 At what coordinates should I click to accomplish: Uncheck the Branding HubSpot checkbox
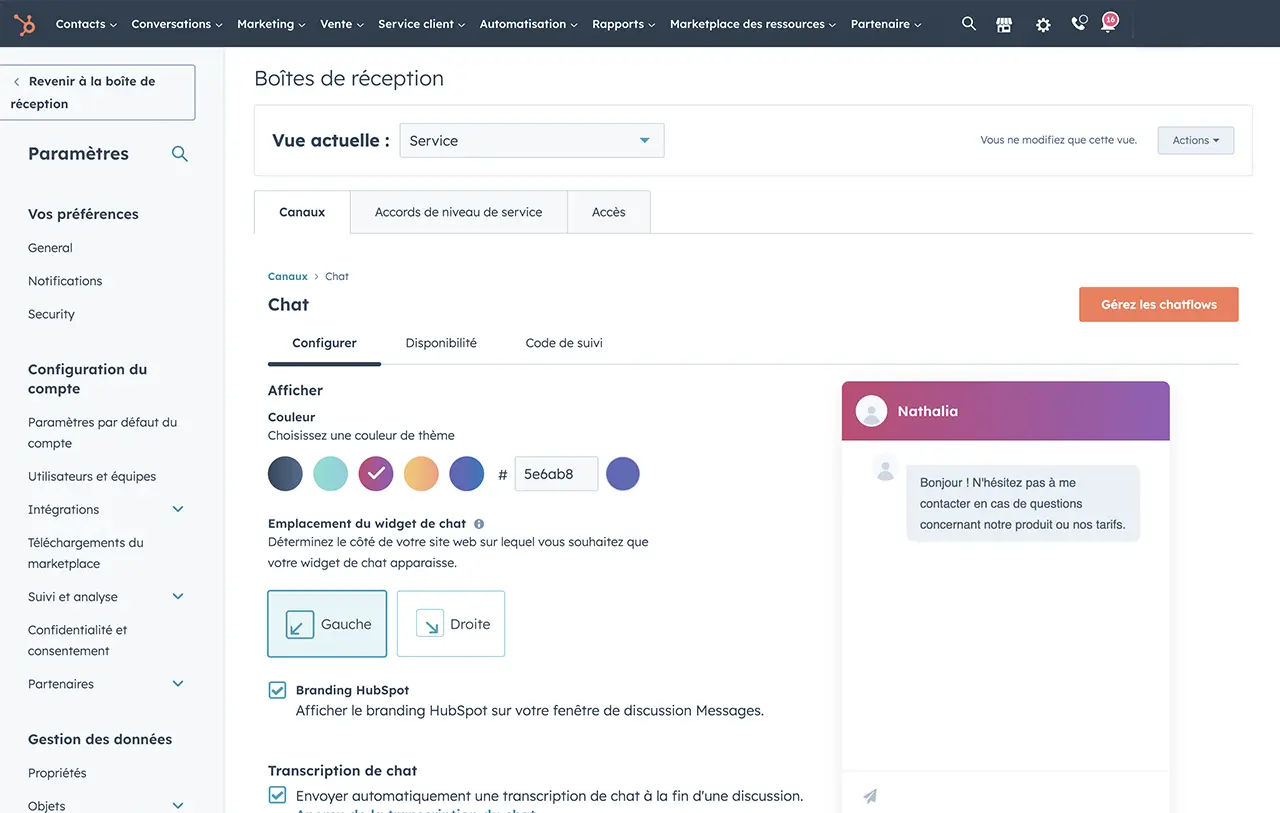[x=277, y=690]
